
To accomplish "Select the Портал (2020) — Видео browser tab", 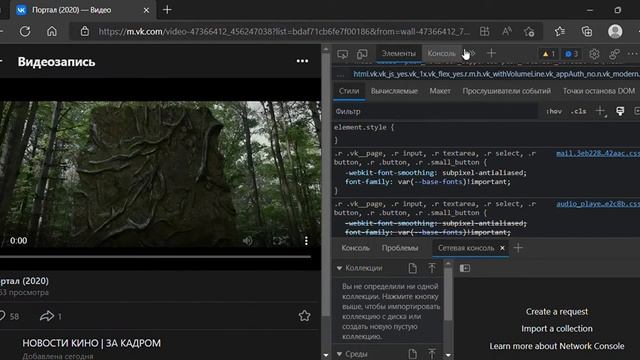I will [x=83, y=10].
